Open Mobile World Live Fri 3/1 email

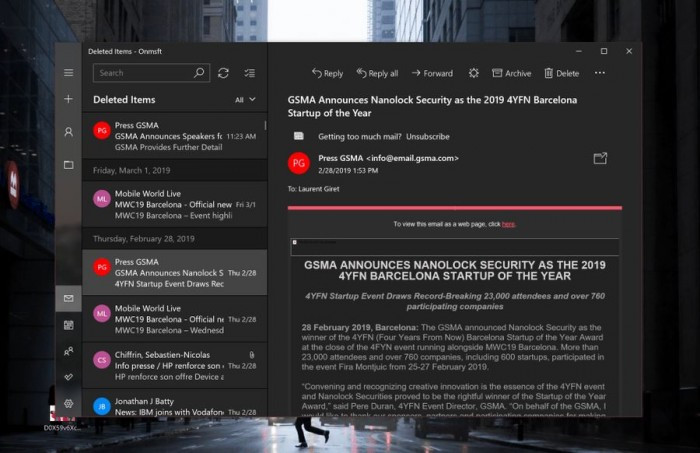175,204
